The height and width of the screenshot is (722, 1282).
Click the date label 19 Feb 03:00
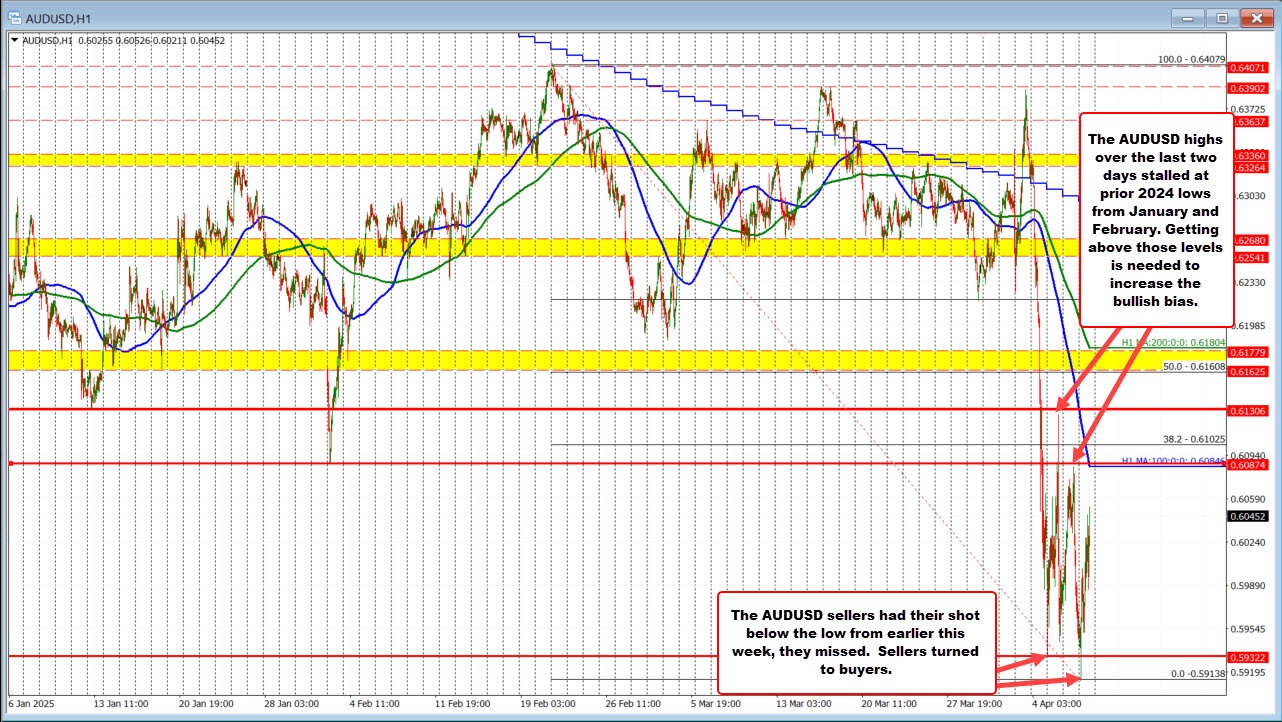[549, 703]
